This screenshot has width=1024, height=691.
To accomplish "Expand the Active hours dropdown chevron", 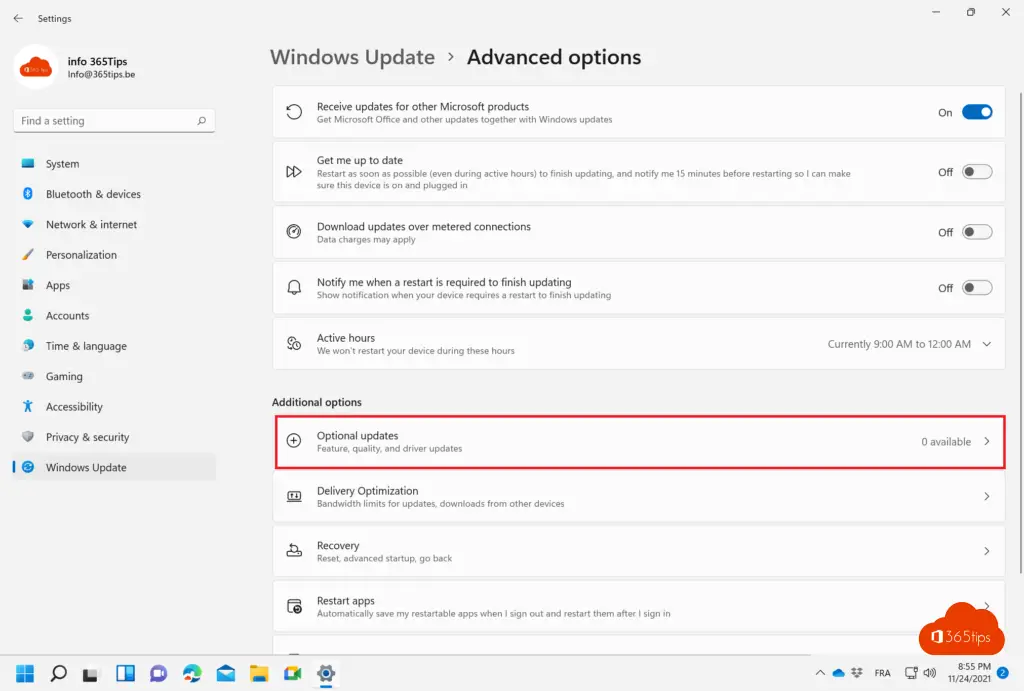I will pyautogui.click(x=987, y=344).
